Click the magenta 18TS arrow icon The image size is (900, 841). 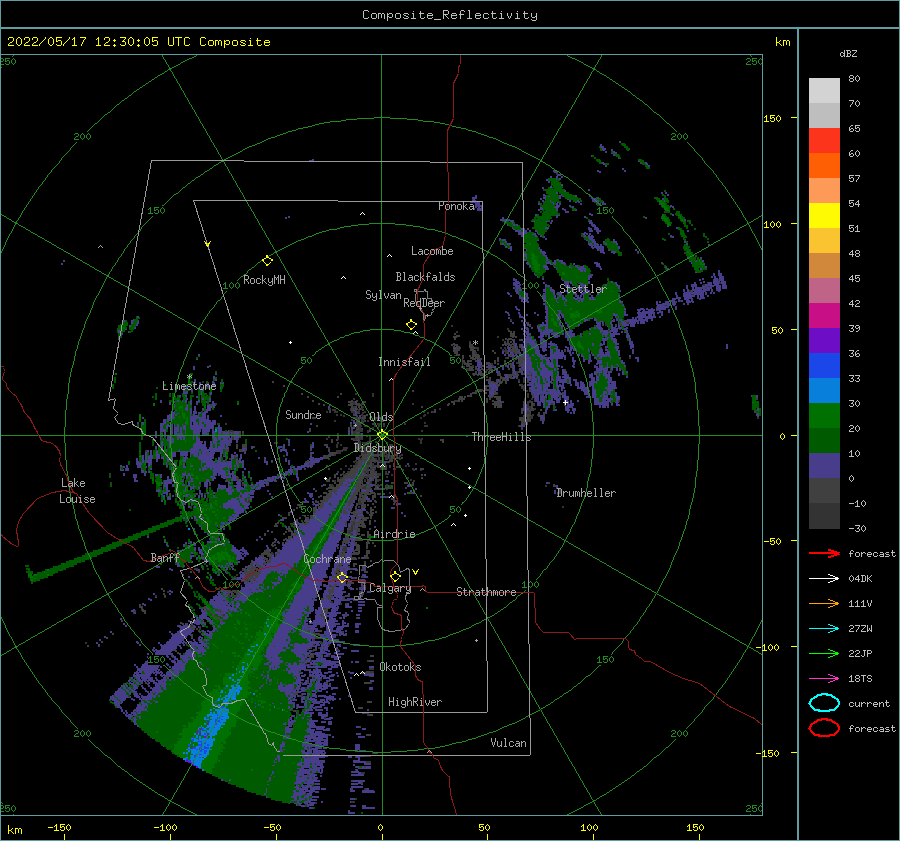pyautogui.click(x=824, y=679)
